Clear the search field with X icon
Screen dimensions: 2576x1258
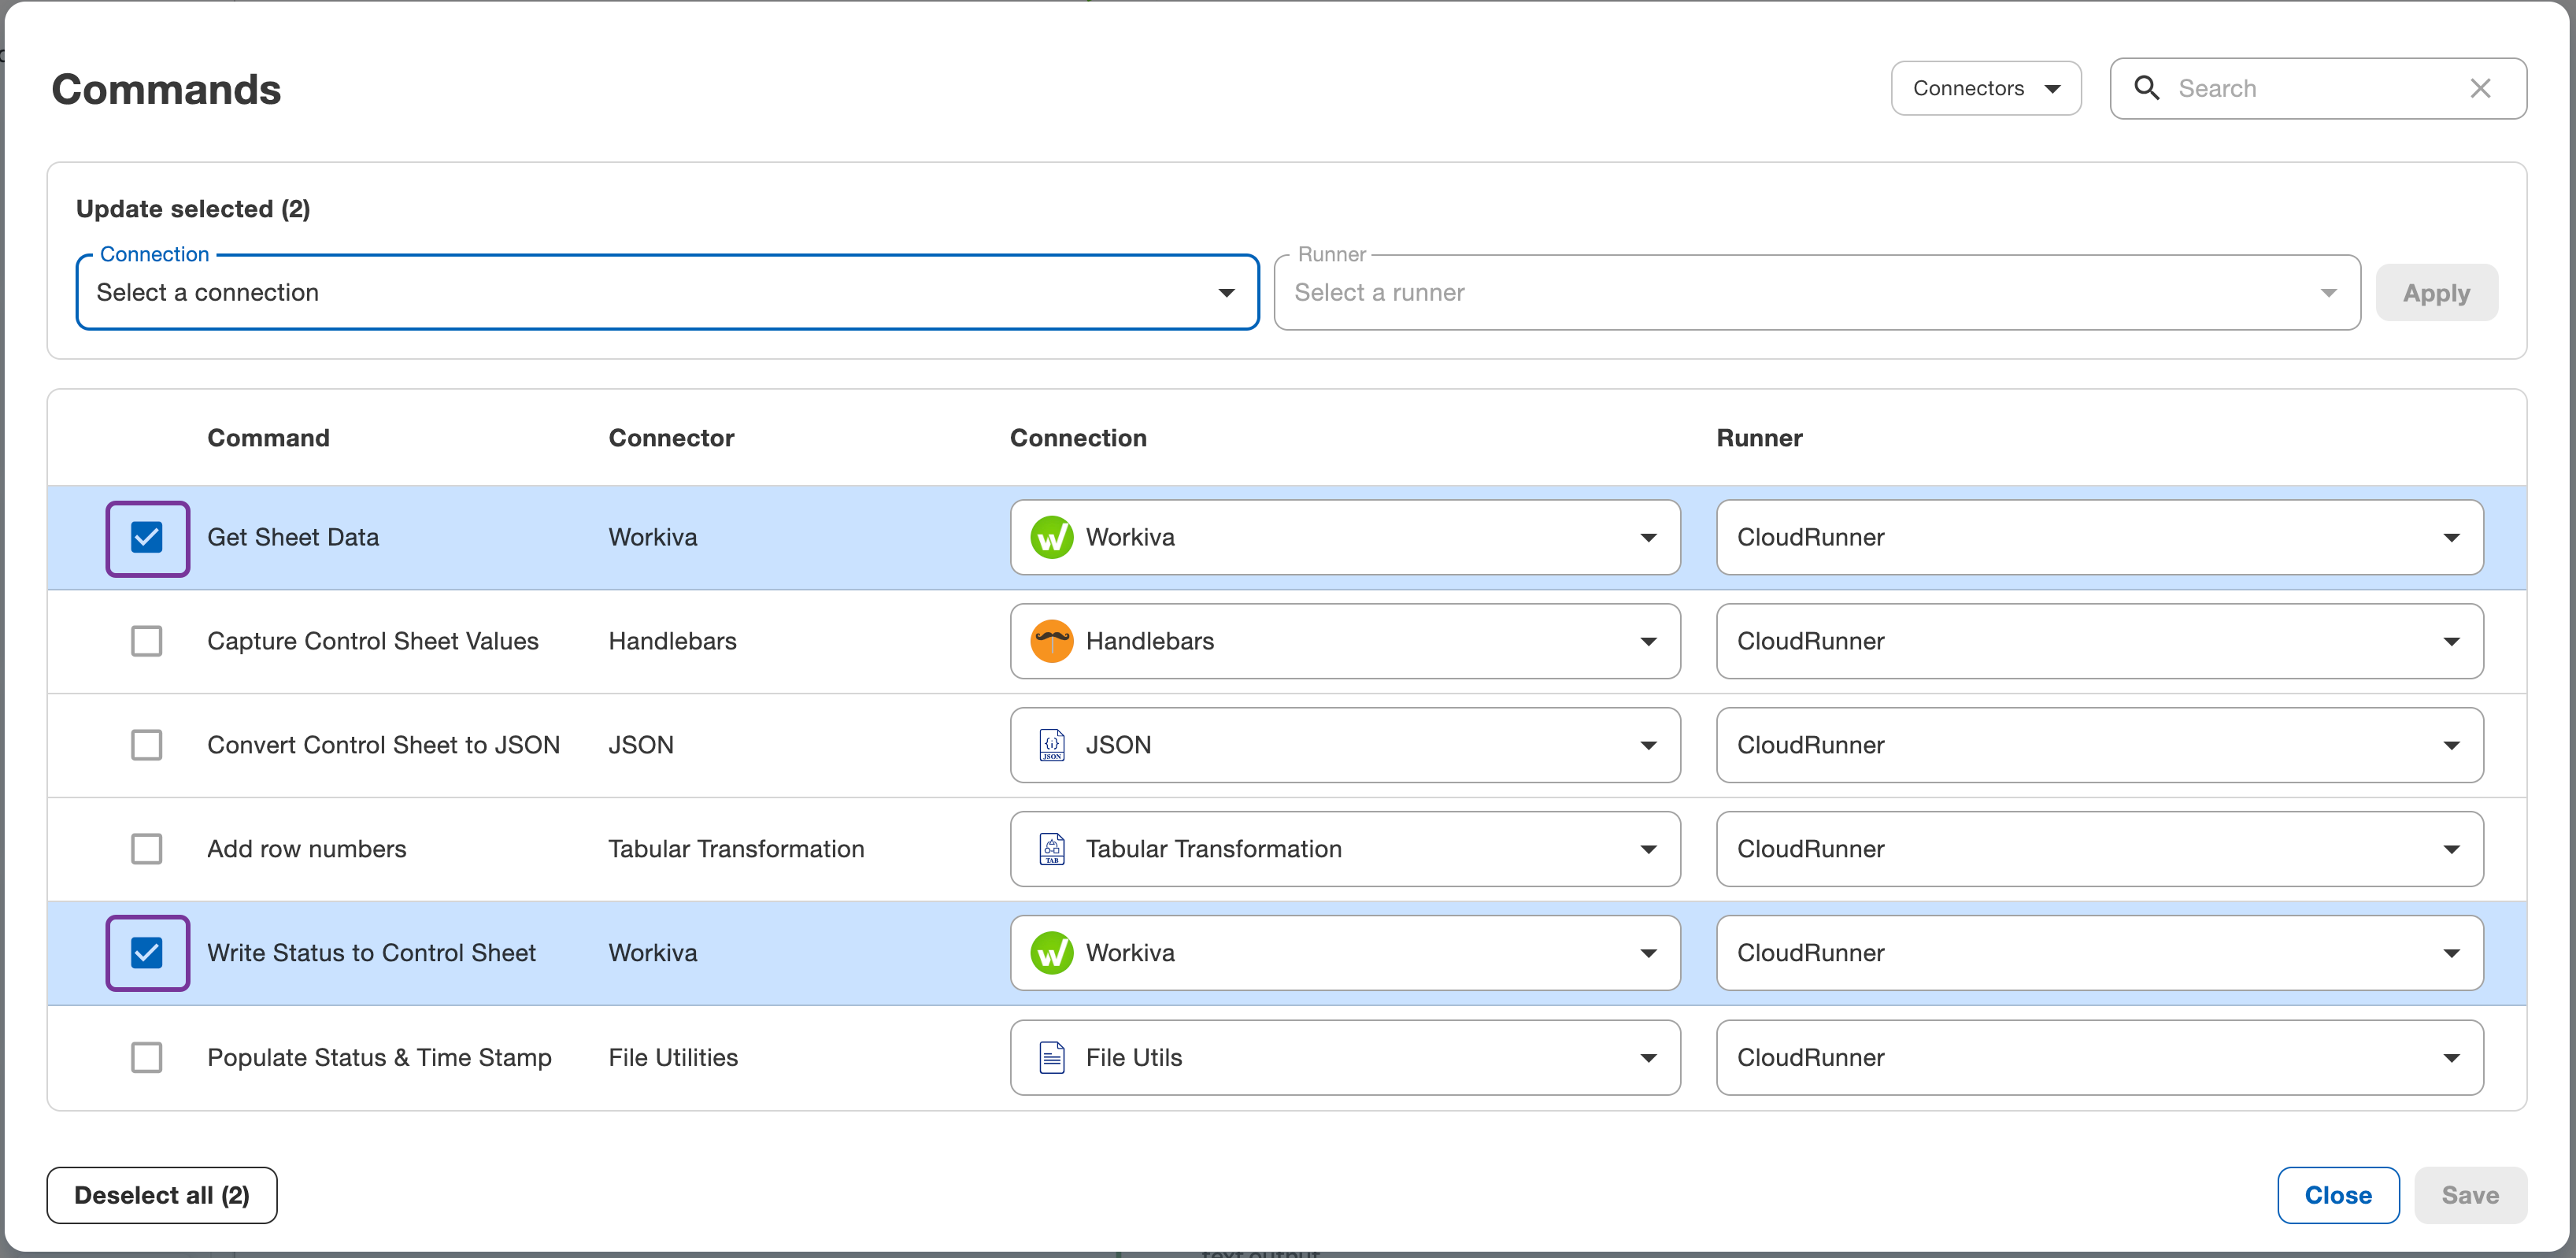pos(2480,88)
